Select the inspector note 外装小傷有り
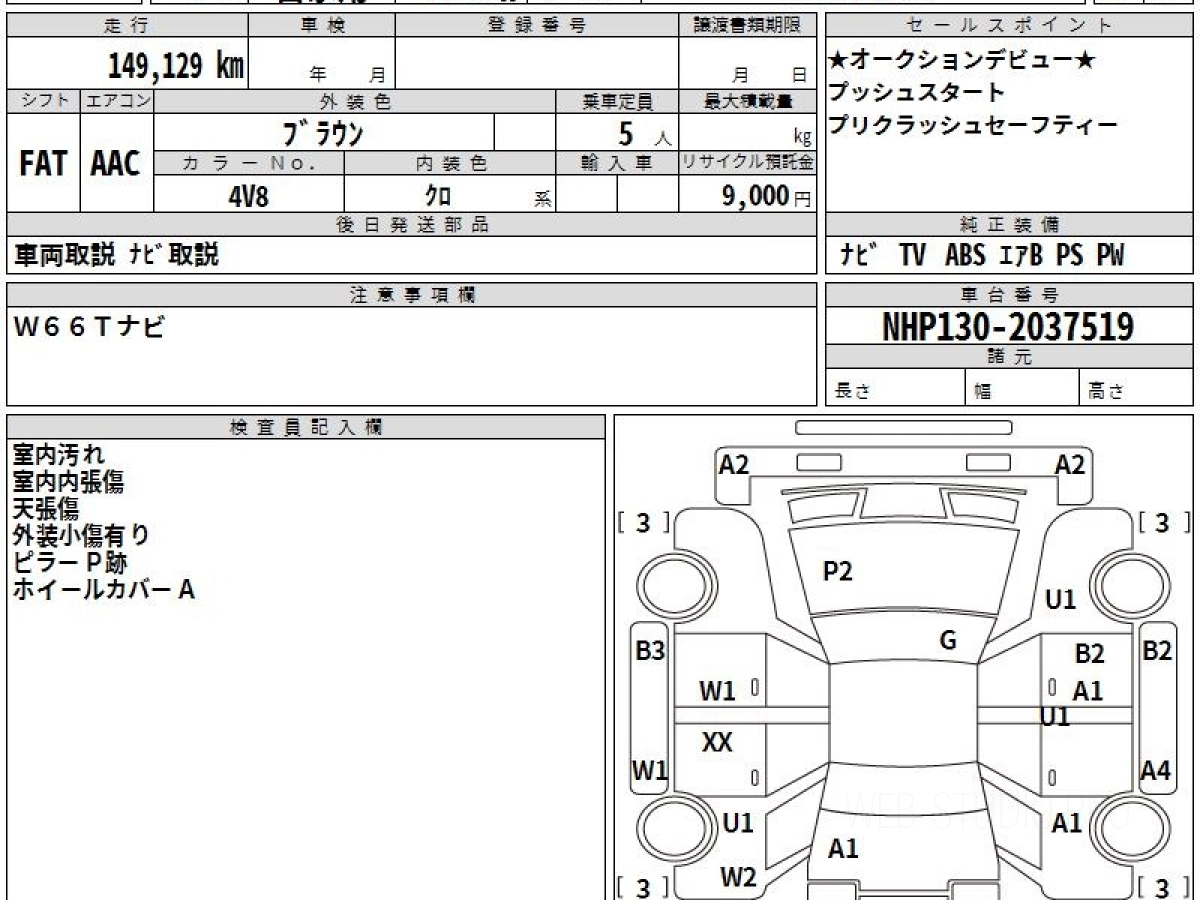The image size is (1200, 900). 82,536
